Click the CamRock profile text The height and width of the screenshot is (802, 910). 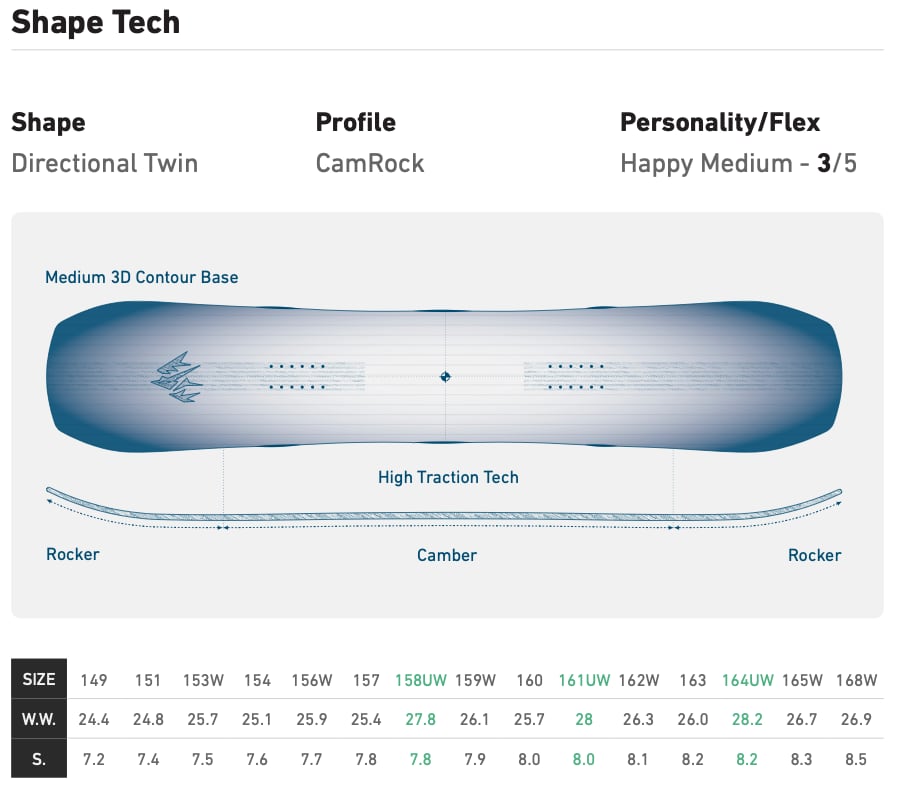370,163
